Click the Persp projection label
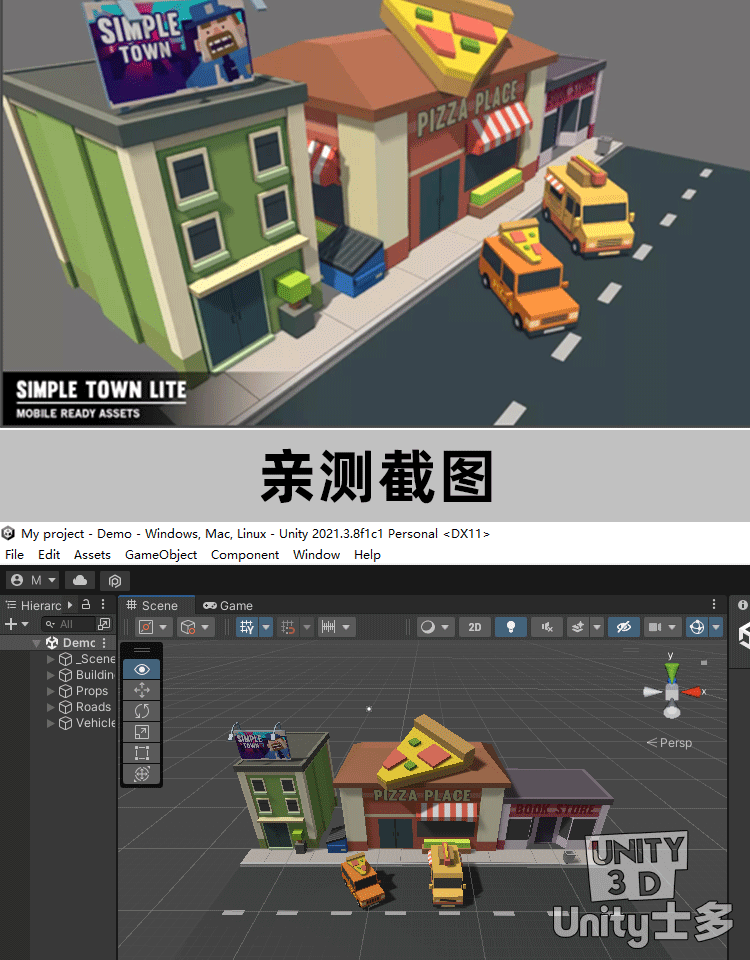The image size is (750, 960). coord(670,743)
